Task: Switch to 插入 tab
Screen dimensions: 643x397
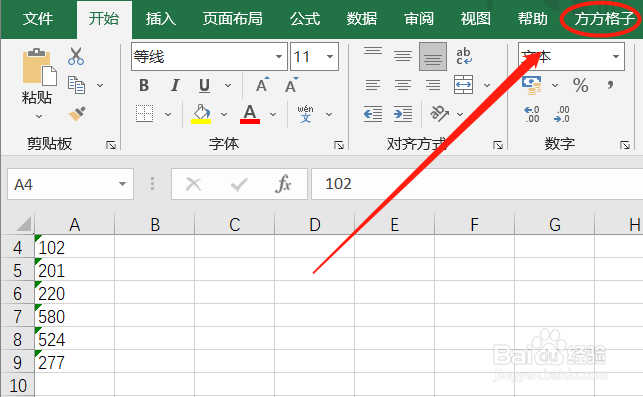Action: point(160,19)
